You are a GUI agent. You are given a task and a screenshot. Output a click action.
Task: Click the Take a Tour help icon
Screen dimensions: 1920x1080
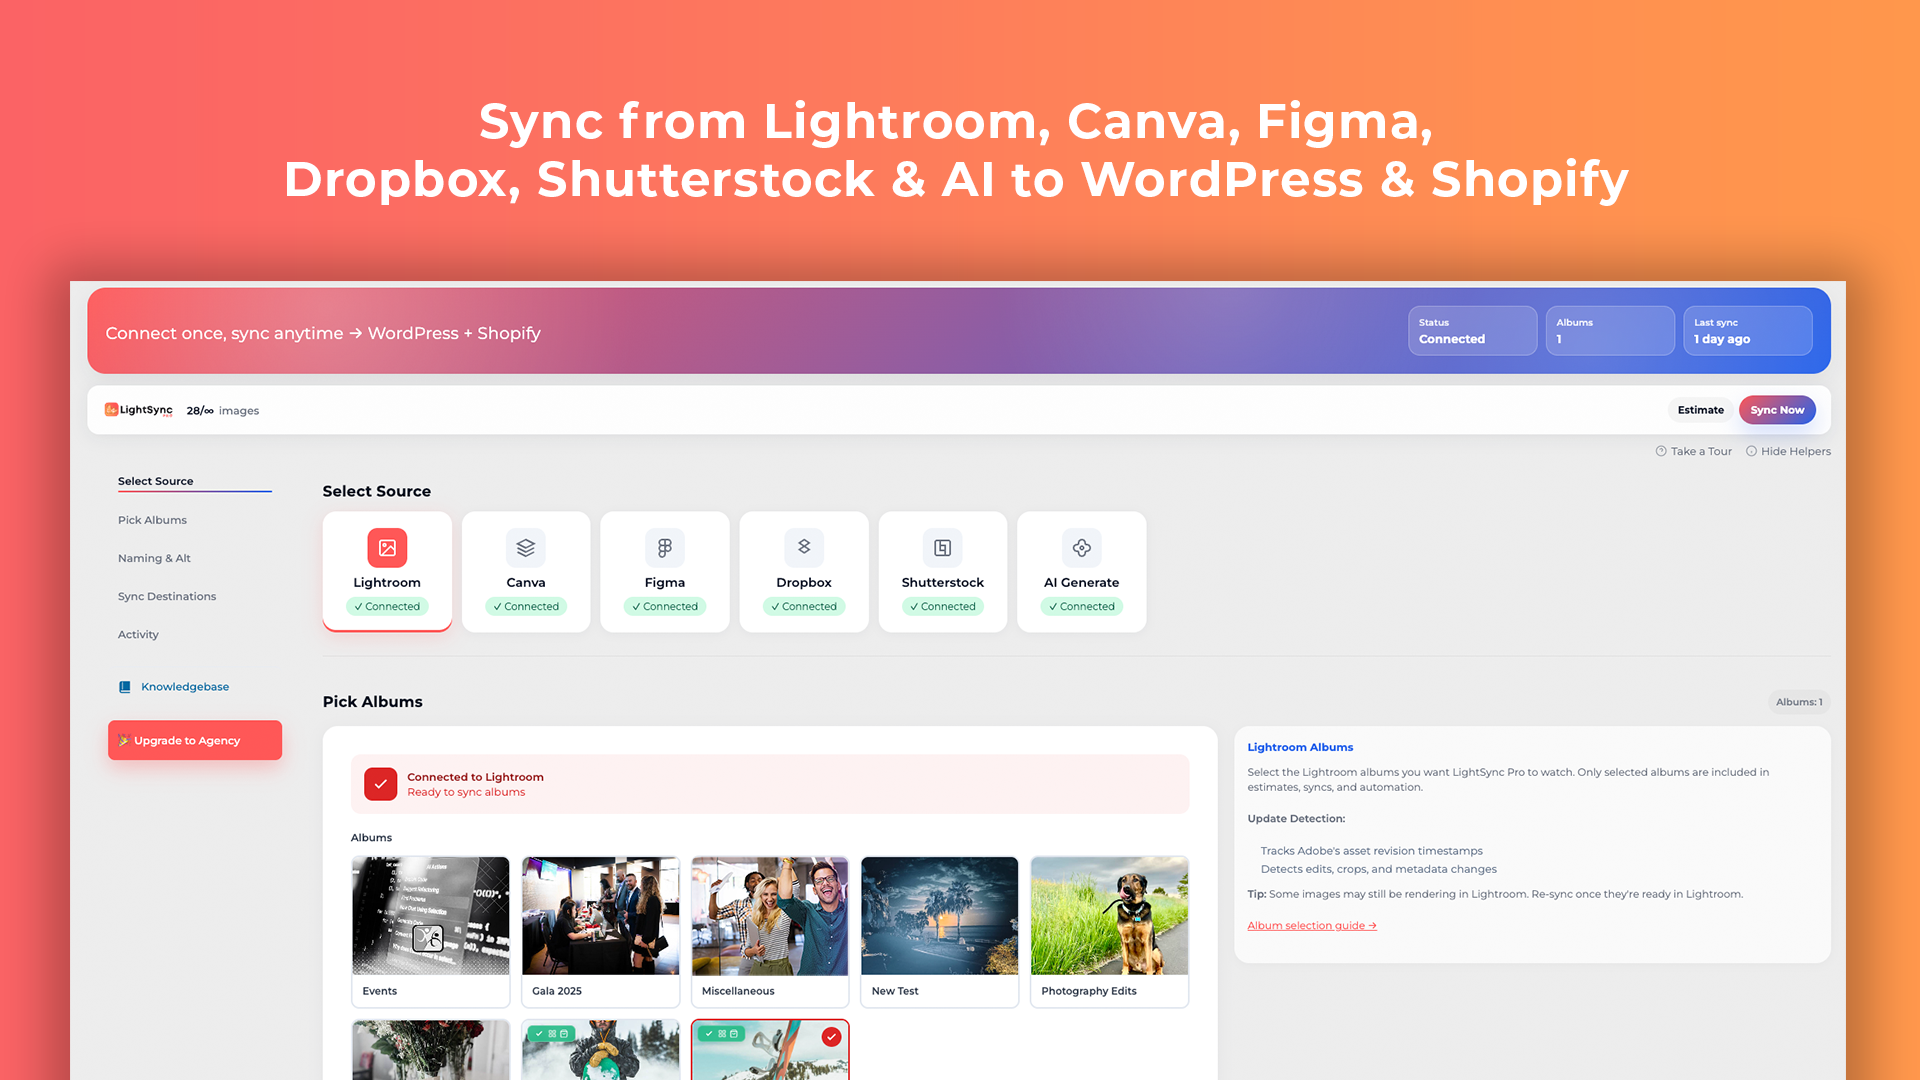[1661, 451]
